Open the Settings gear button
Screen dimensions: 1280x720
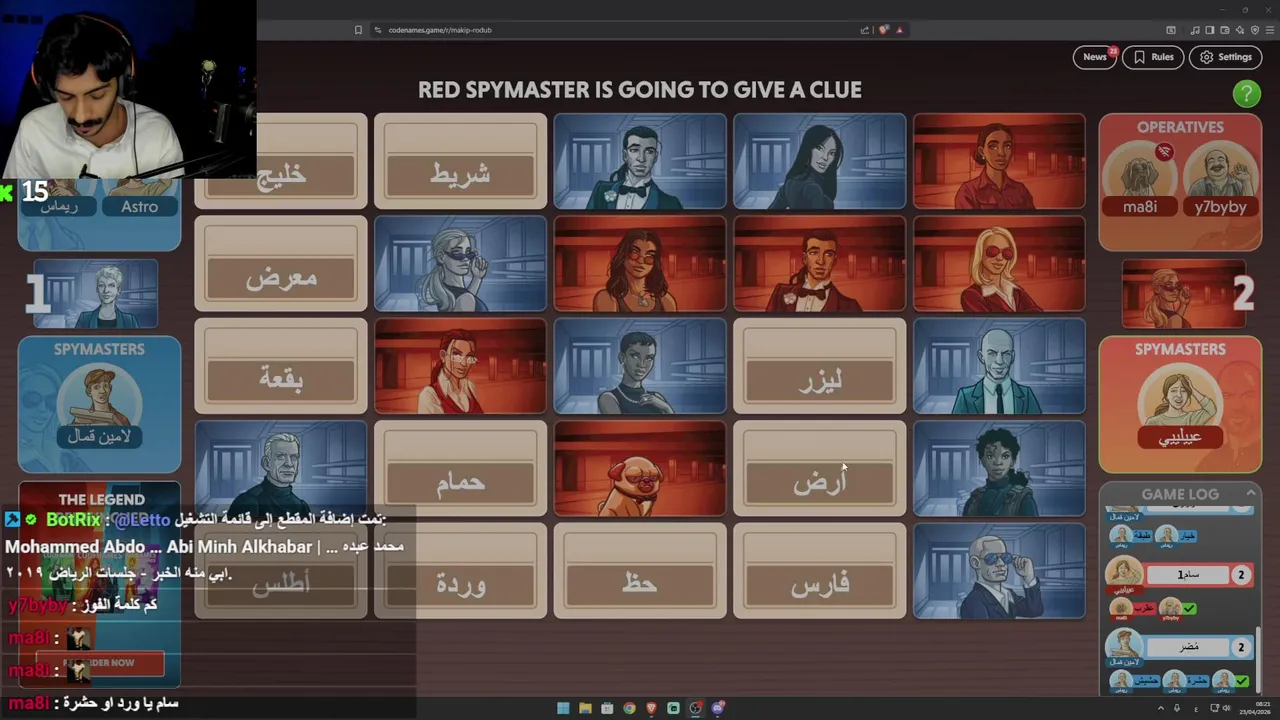(x=1225, y=57)
